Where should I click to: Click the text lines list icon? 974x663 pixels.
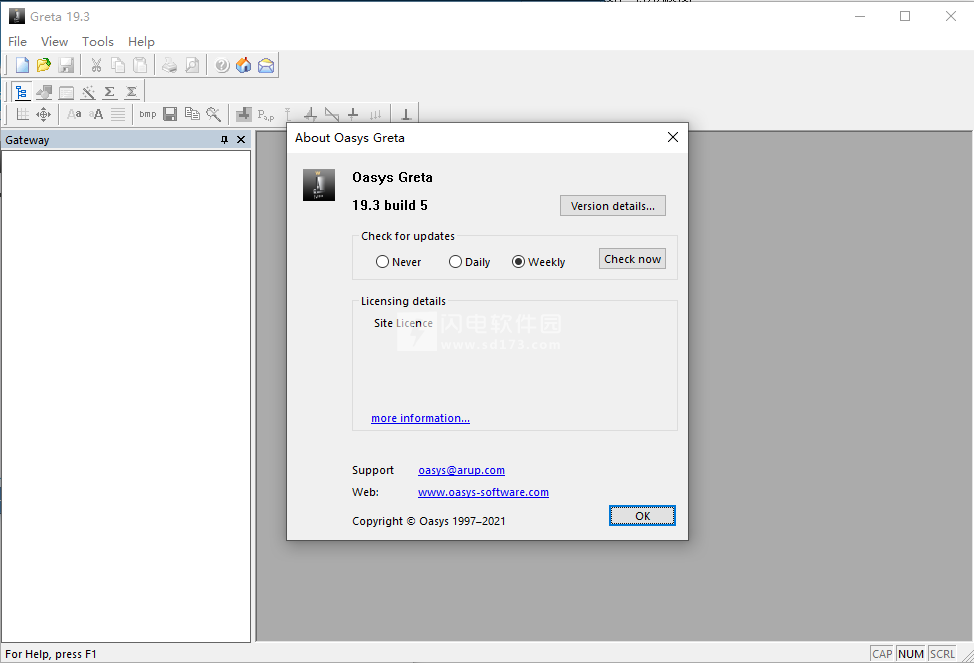118,114
